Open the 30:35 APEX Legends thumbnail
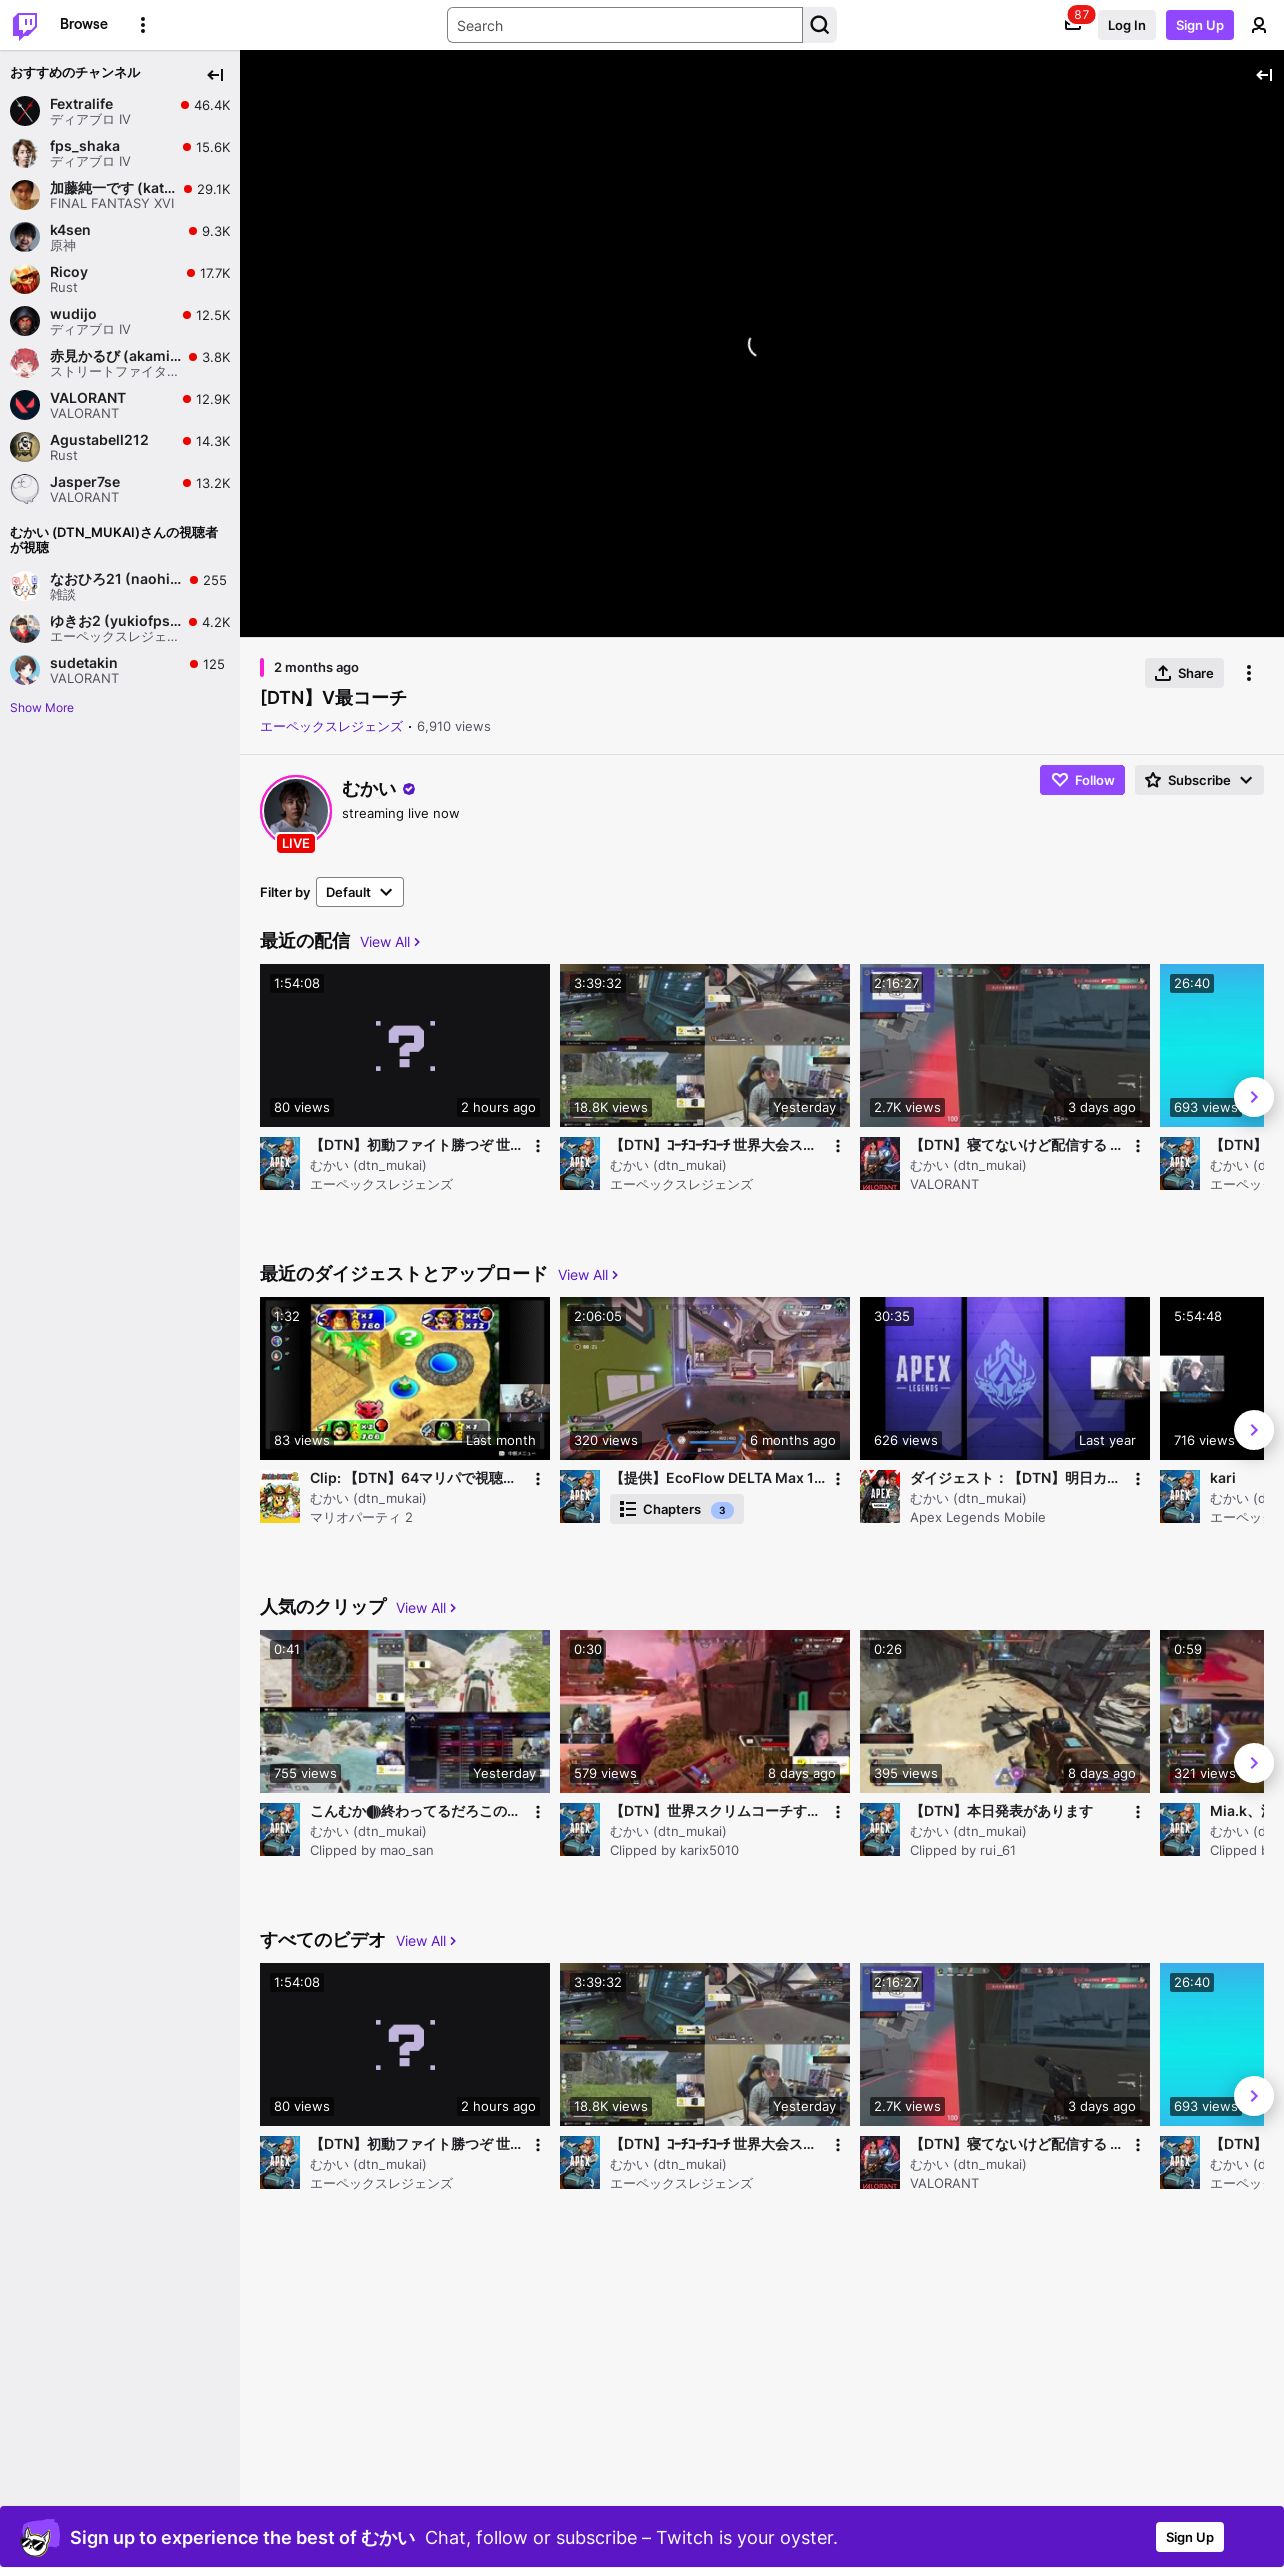Image resolution: width=1284 pixels, height=2568 pixels. 1005,1378
